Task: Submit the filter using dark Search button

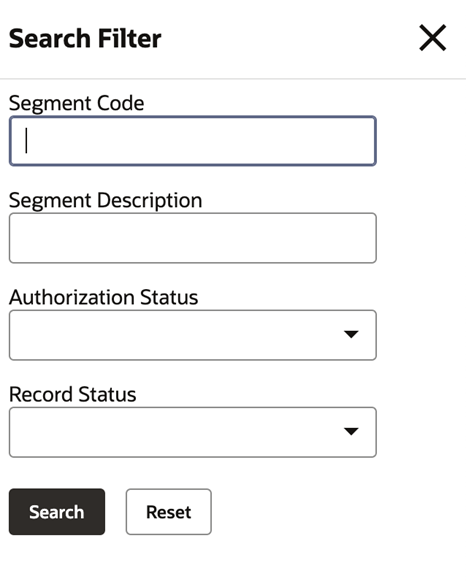Action: click(57, 512)
